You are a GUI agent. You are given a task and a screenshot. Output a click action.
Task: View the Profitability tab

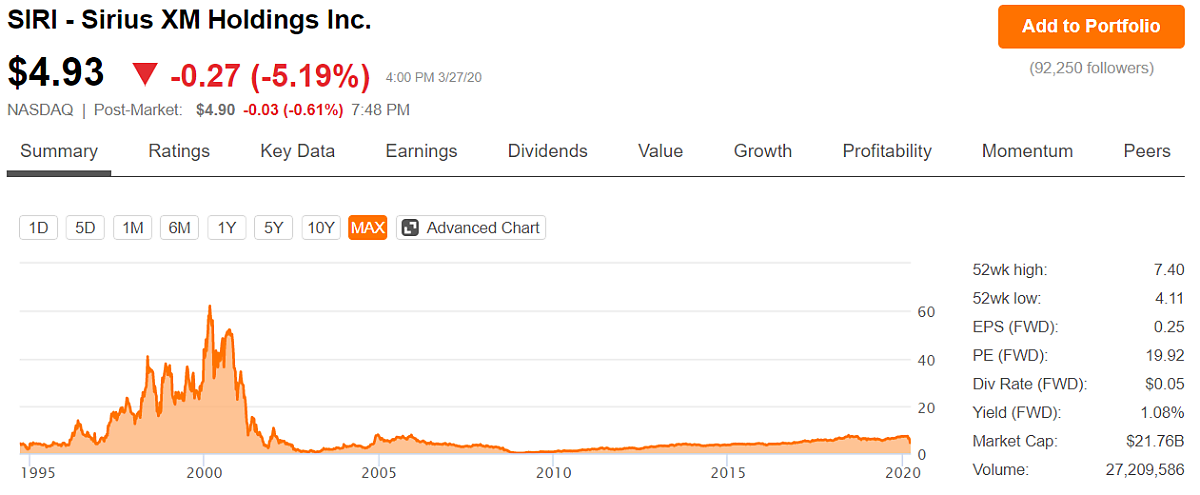click(887, 151)
